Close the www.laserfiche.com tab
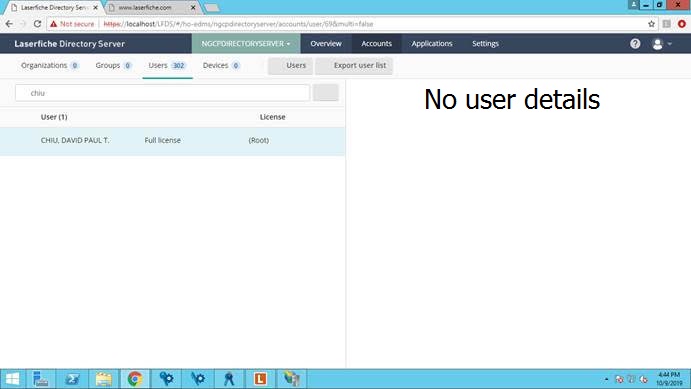 193,7
